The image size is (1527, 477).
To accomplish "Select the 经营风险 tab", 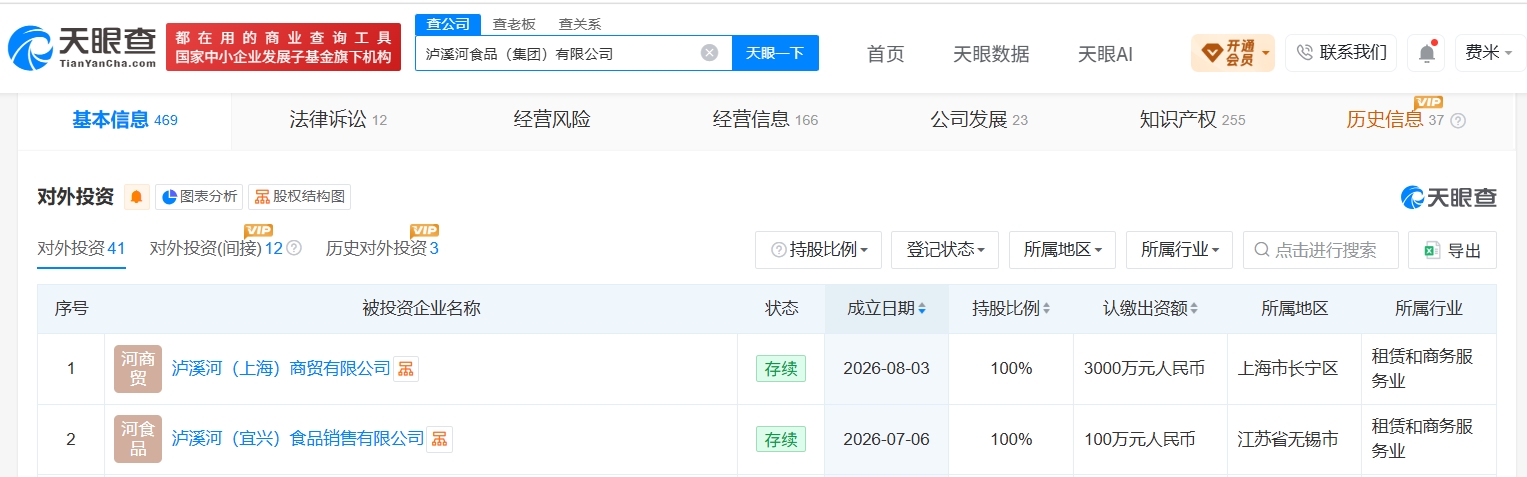I will coord(552,120).
